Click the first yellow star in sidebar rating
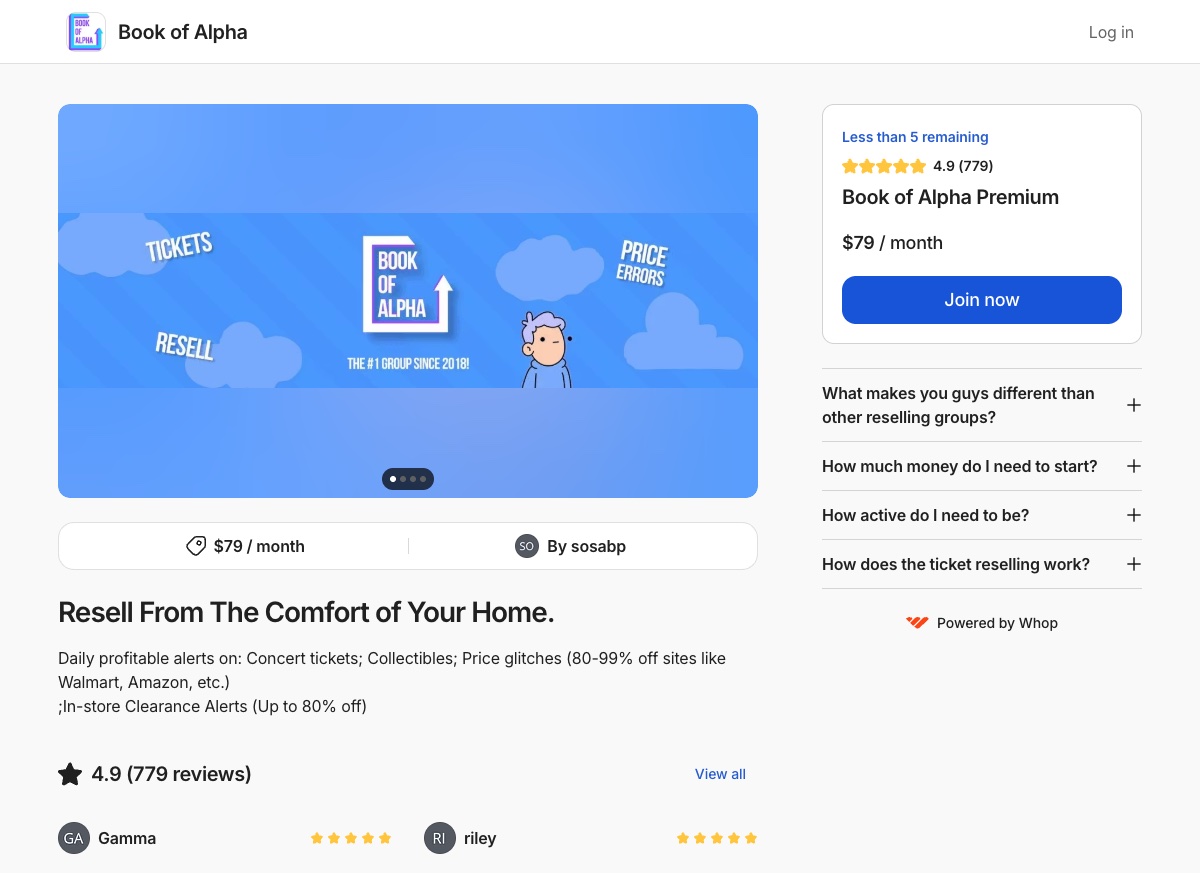Image resolution: width=1200 pixels, height=873 pixels. coord(850,166)
